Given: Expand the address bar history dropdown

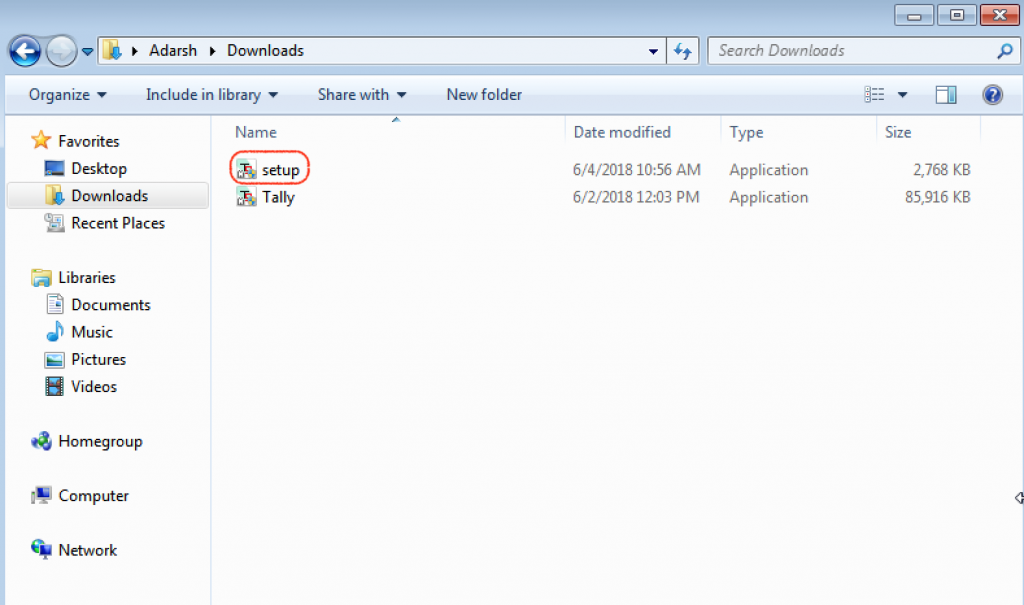Looking at the screenshot, I should (x=652, y=50).
